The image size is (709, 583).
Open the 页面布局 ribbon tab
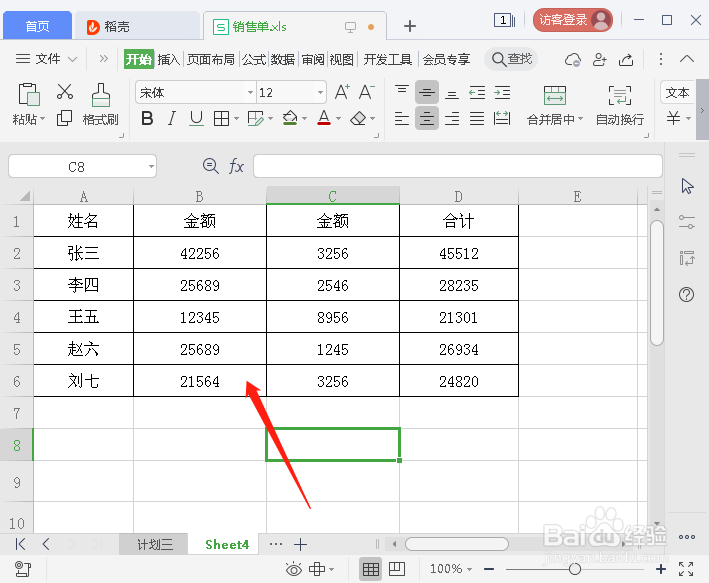(211, 59)
